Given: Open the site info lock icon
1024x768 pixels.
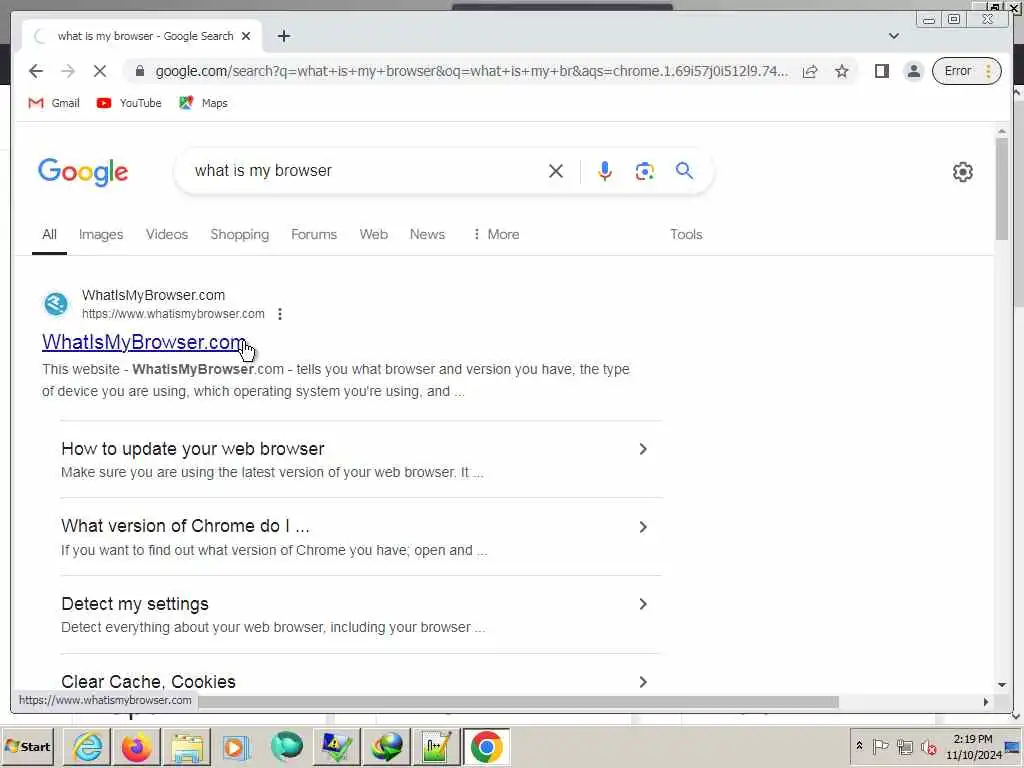Looking at the screenshot, I should pos(139,71).
